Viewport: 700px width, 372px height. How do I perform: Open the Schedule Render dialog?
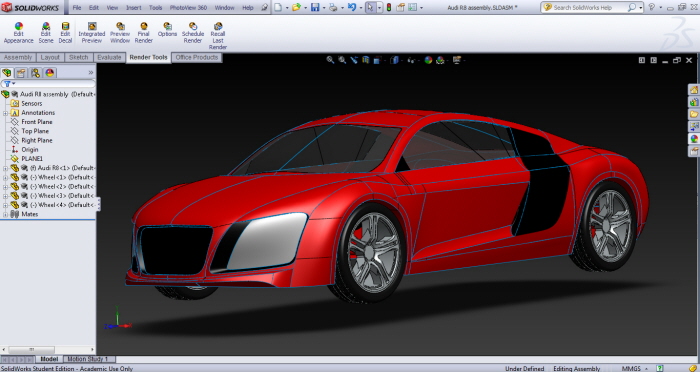tap(193, 33)
